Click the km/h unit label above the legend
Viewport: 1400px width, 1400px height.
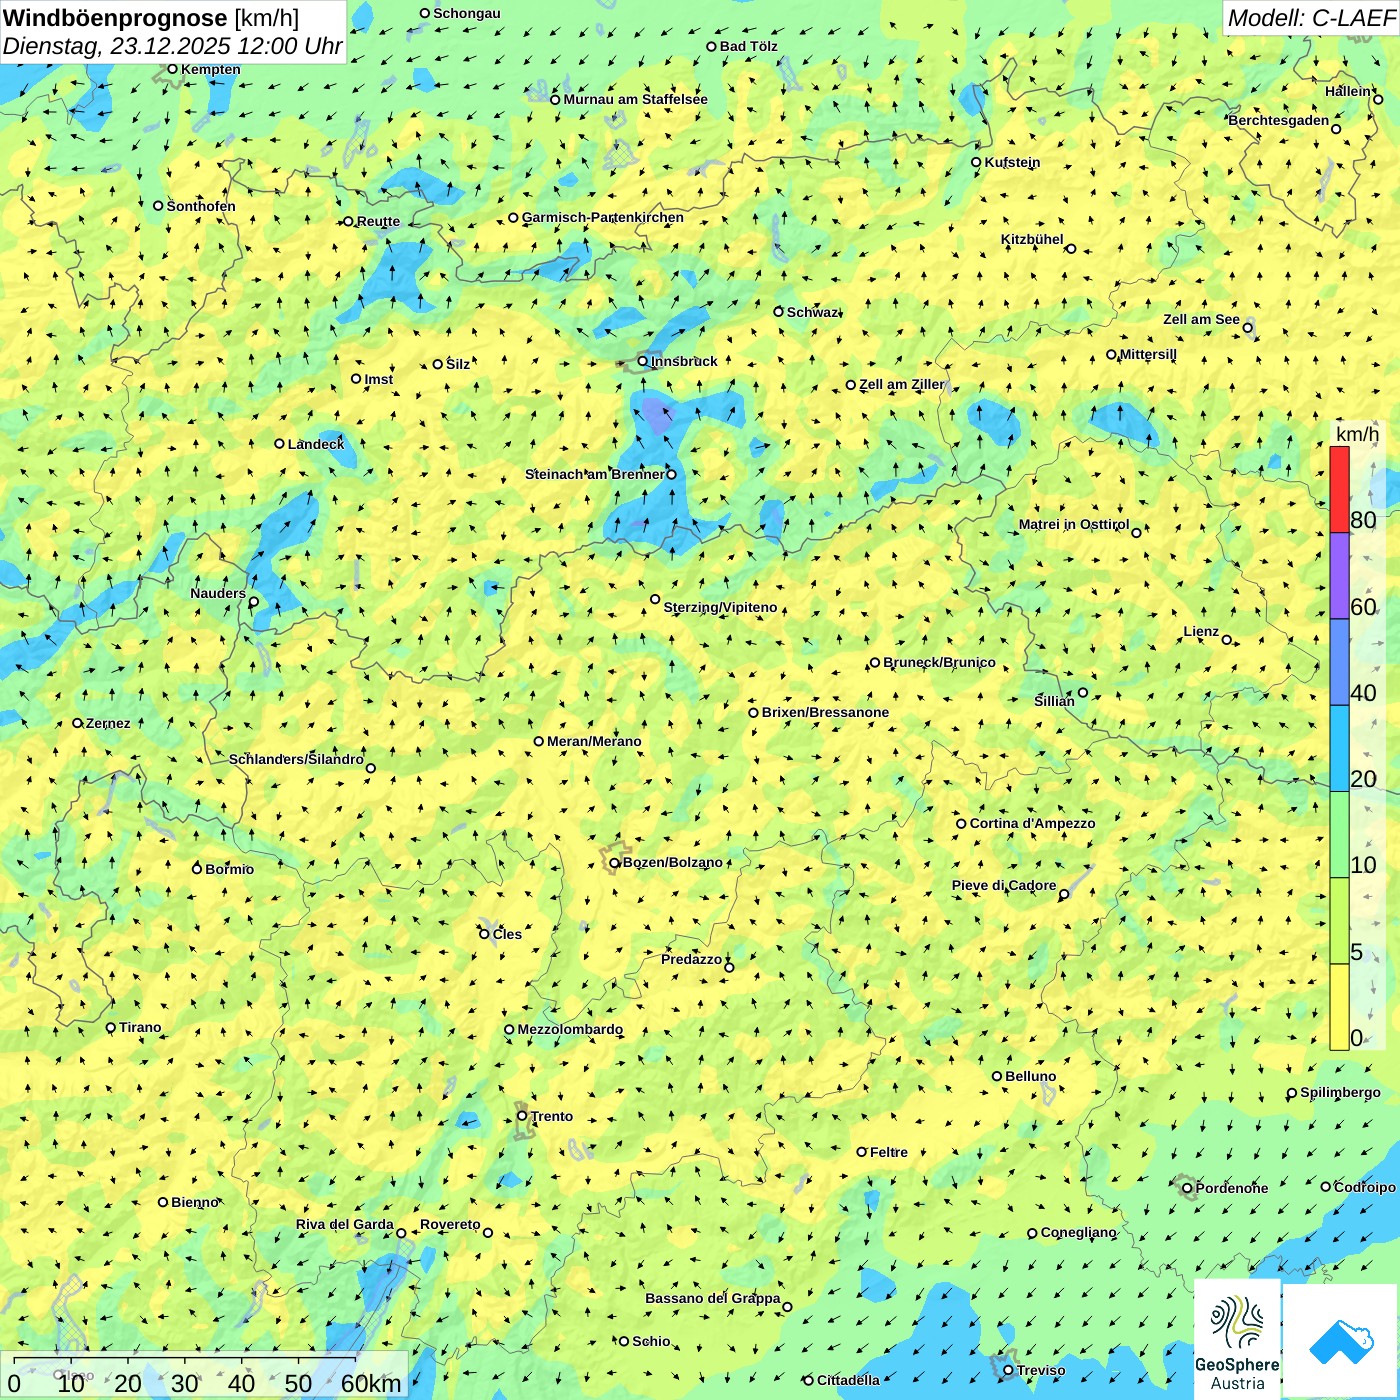point(1357,434)
